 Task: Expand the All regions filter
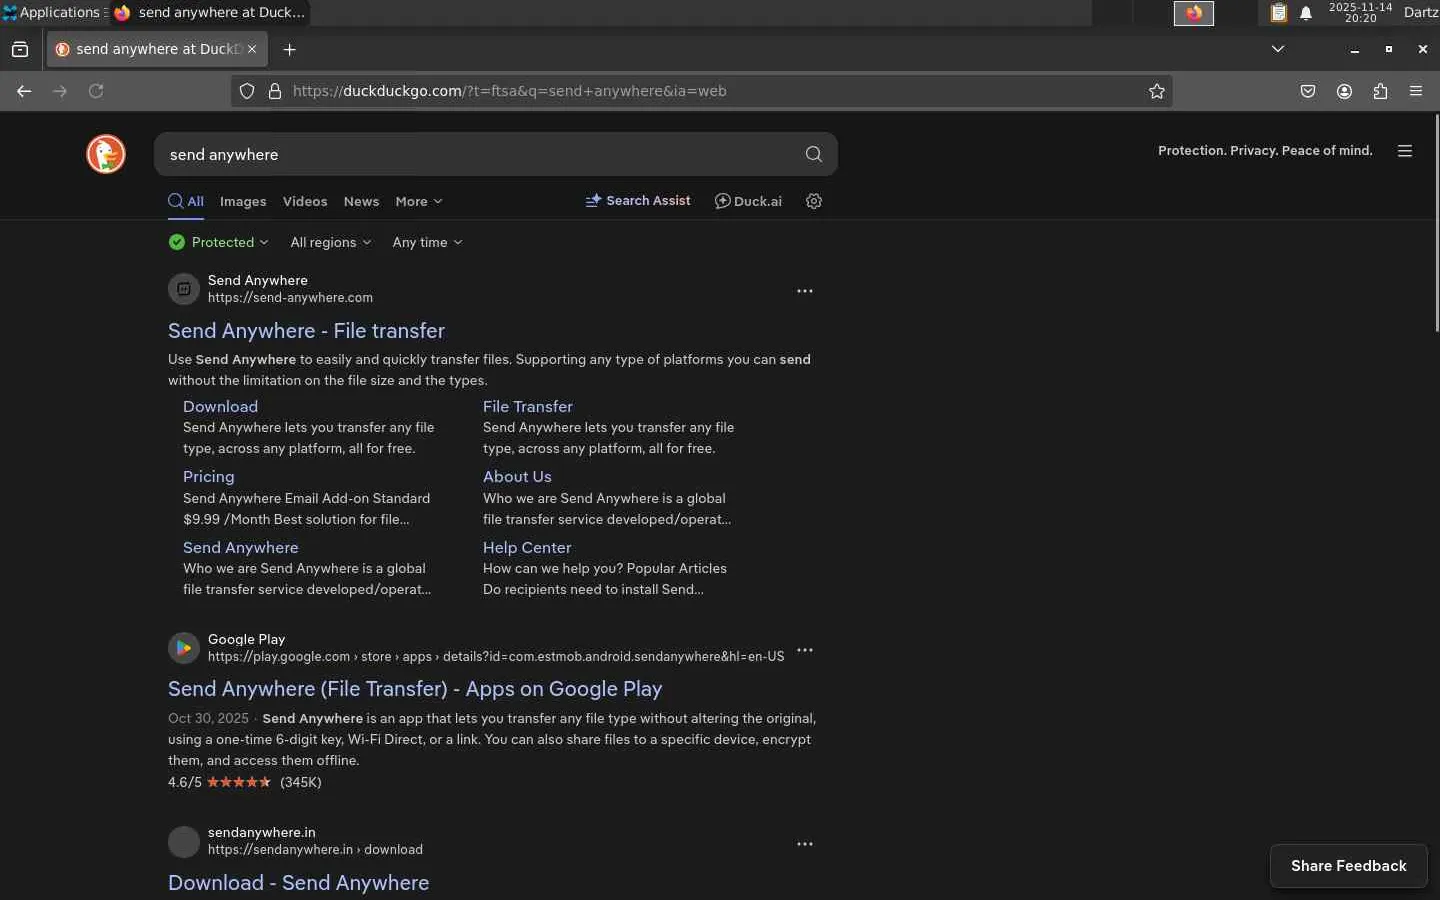(330, 242)
